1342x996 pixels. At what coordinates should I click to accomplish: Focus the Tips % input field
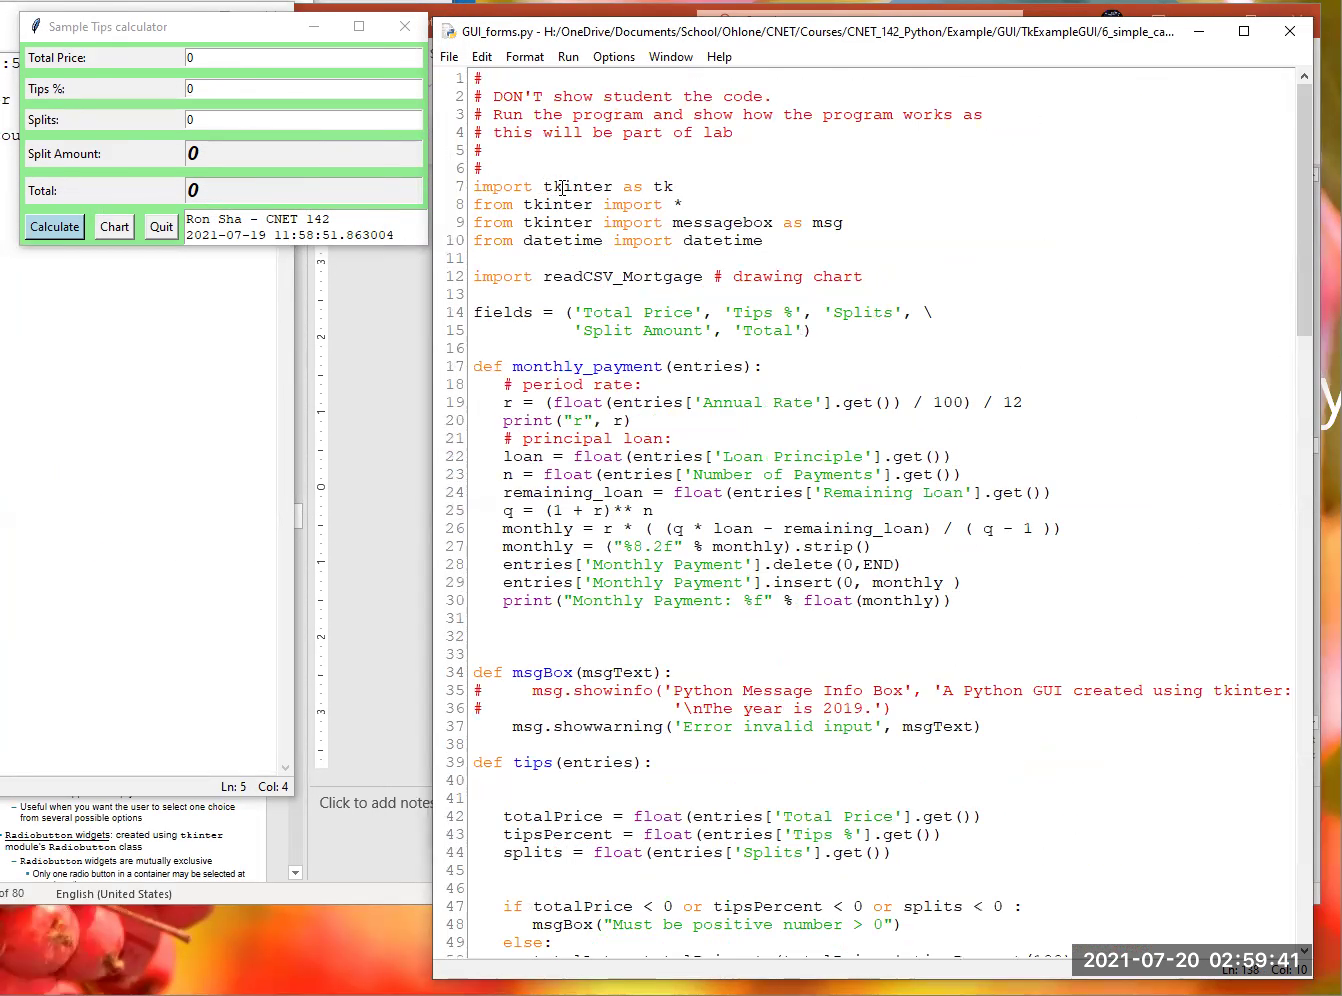point(304,89)
